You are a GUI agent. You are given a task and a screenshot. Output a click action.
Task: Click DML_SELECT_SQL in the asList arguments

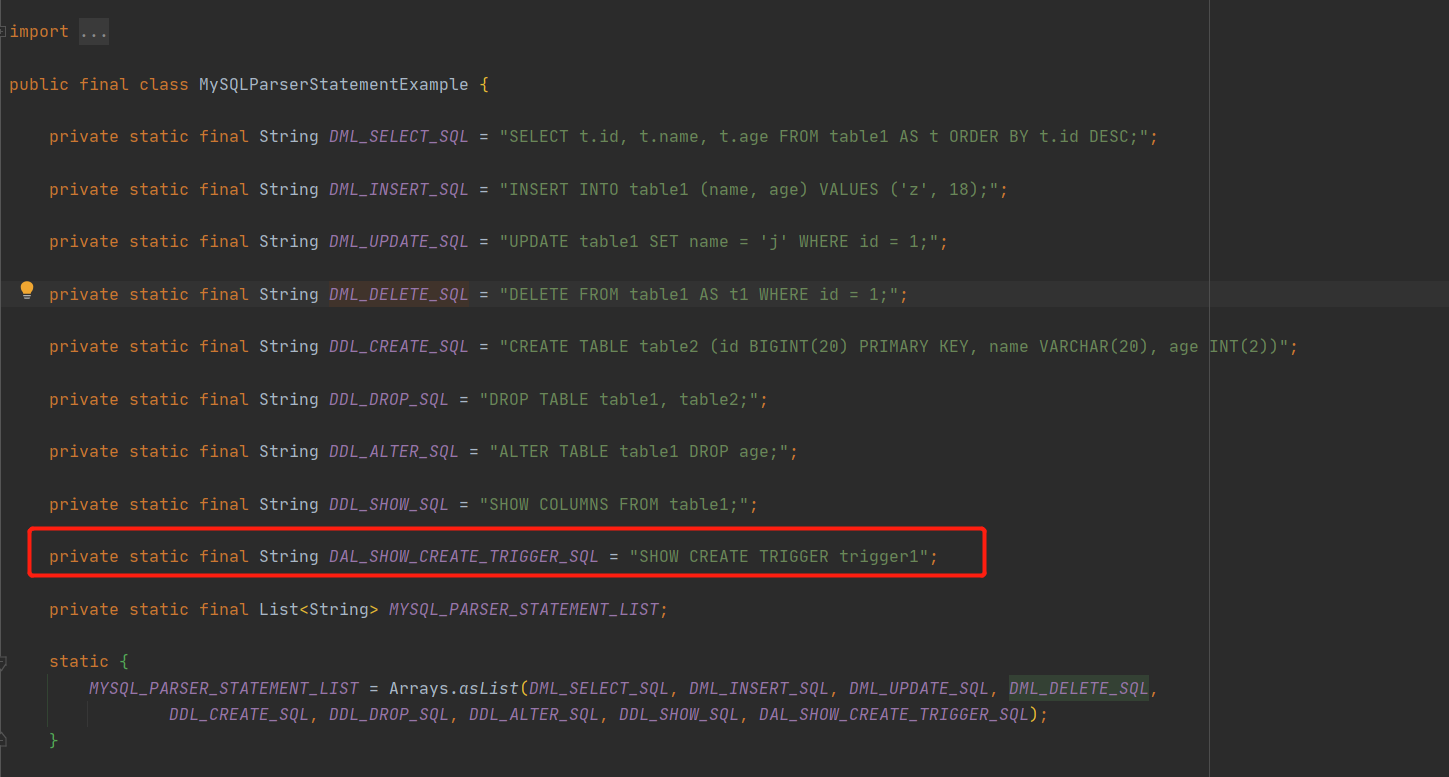click(x=598, y=689)
